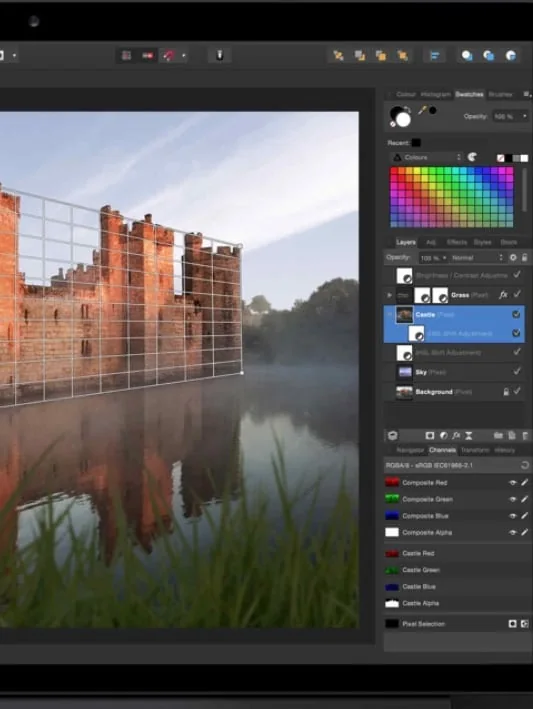Toggle Composite Red channel visibility eye
The width and height of the screenshot is (533, 709).
pos(513,482)
